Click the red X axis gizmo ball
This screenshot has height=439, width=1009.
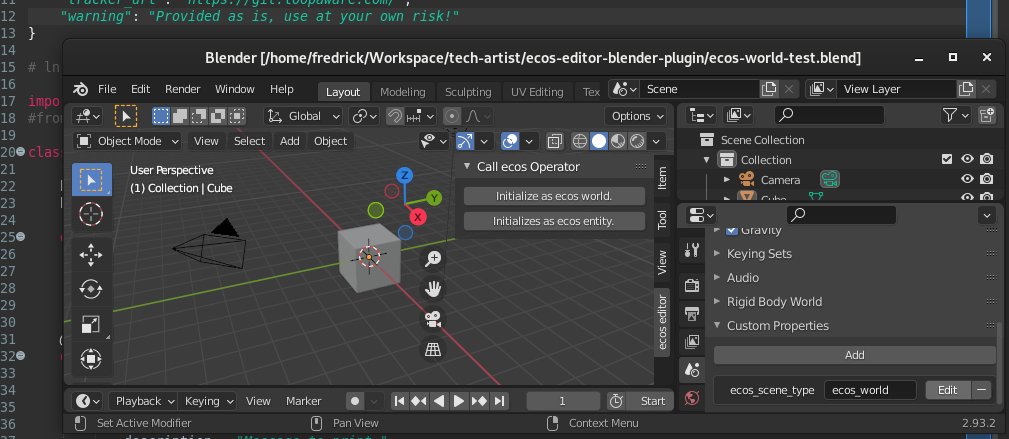(x=418, y=217)
